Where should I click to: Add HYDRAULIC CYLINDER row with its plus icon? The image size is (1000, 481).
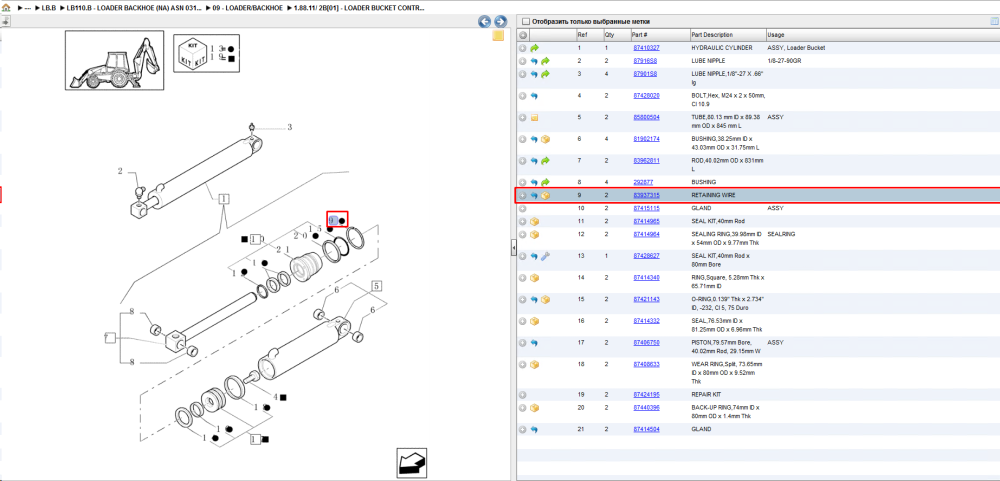click(x=522, y=48)
